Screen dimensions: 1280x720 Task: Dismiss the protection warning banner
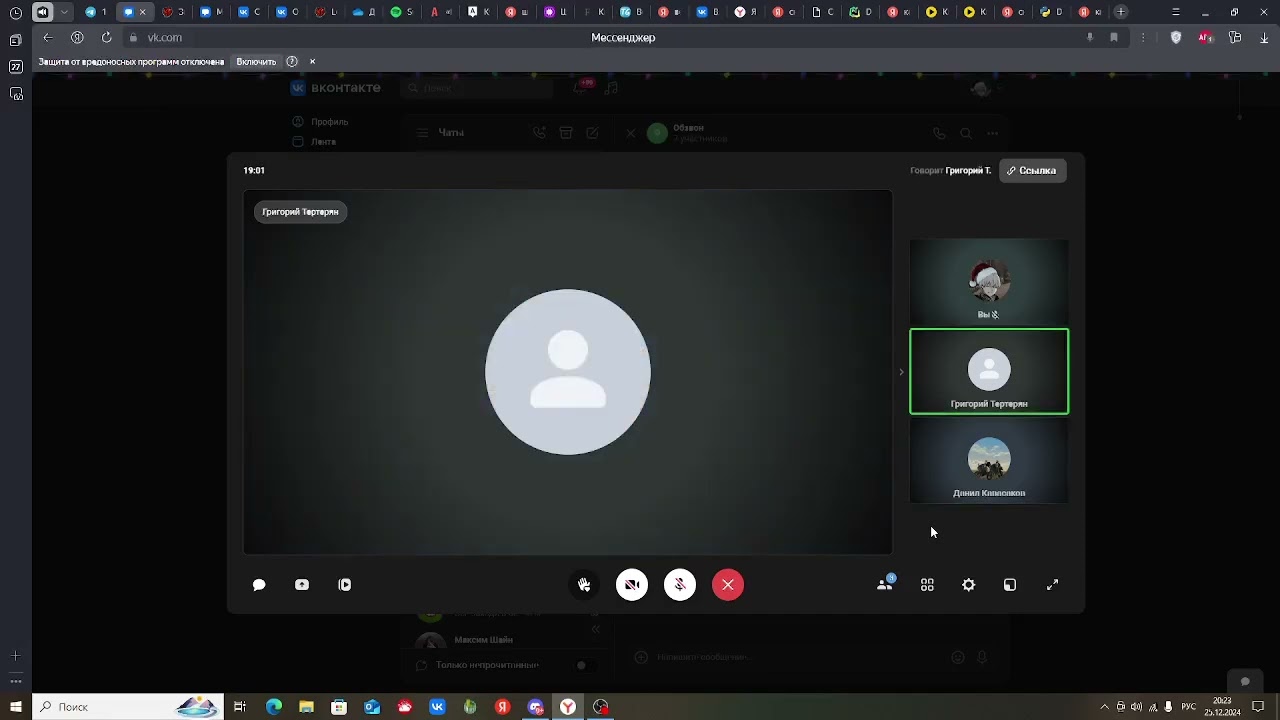(x=312, y=62)
